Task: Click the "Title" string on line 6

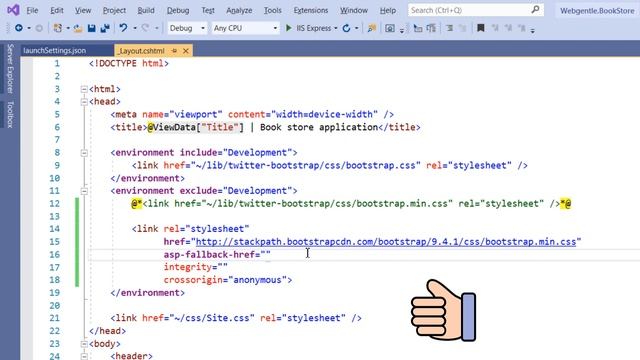Action: 220,127
